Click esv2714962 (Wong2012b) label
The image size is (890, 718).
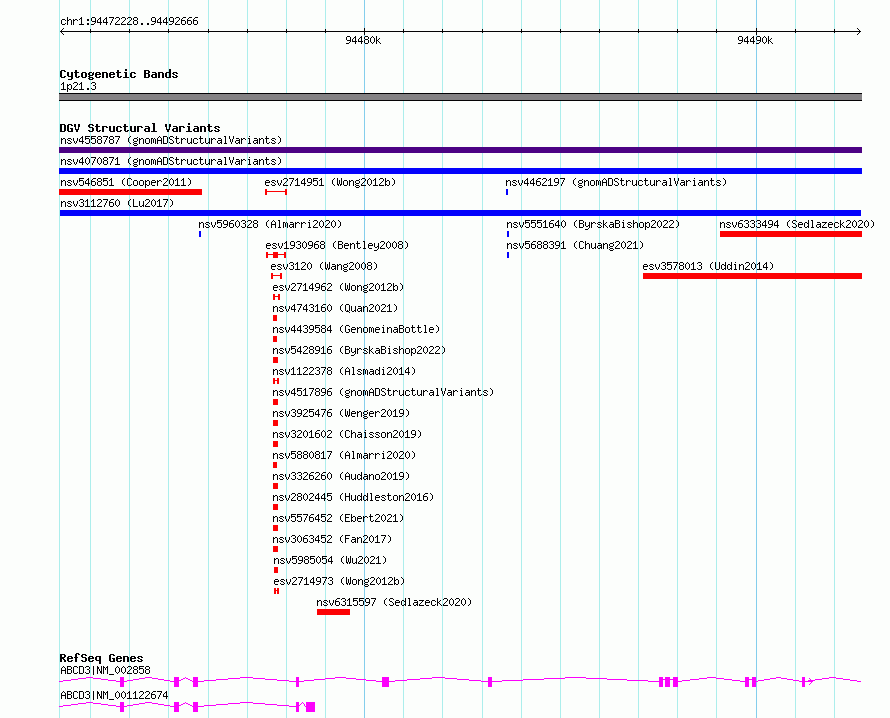pos(338,287)
